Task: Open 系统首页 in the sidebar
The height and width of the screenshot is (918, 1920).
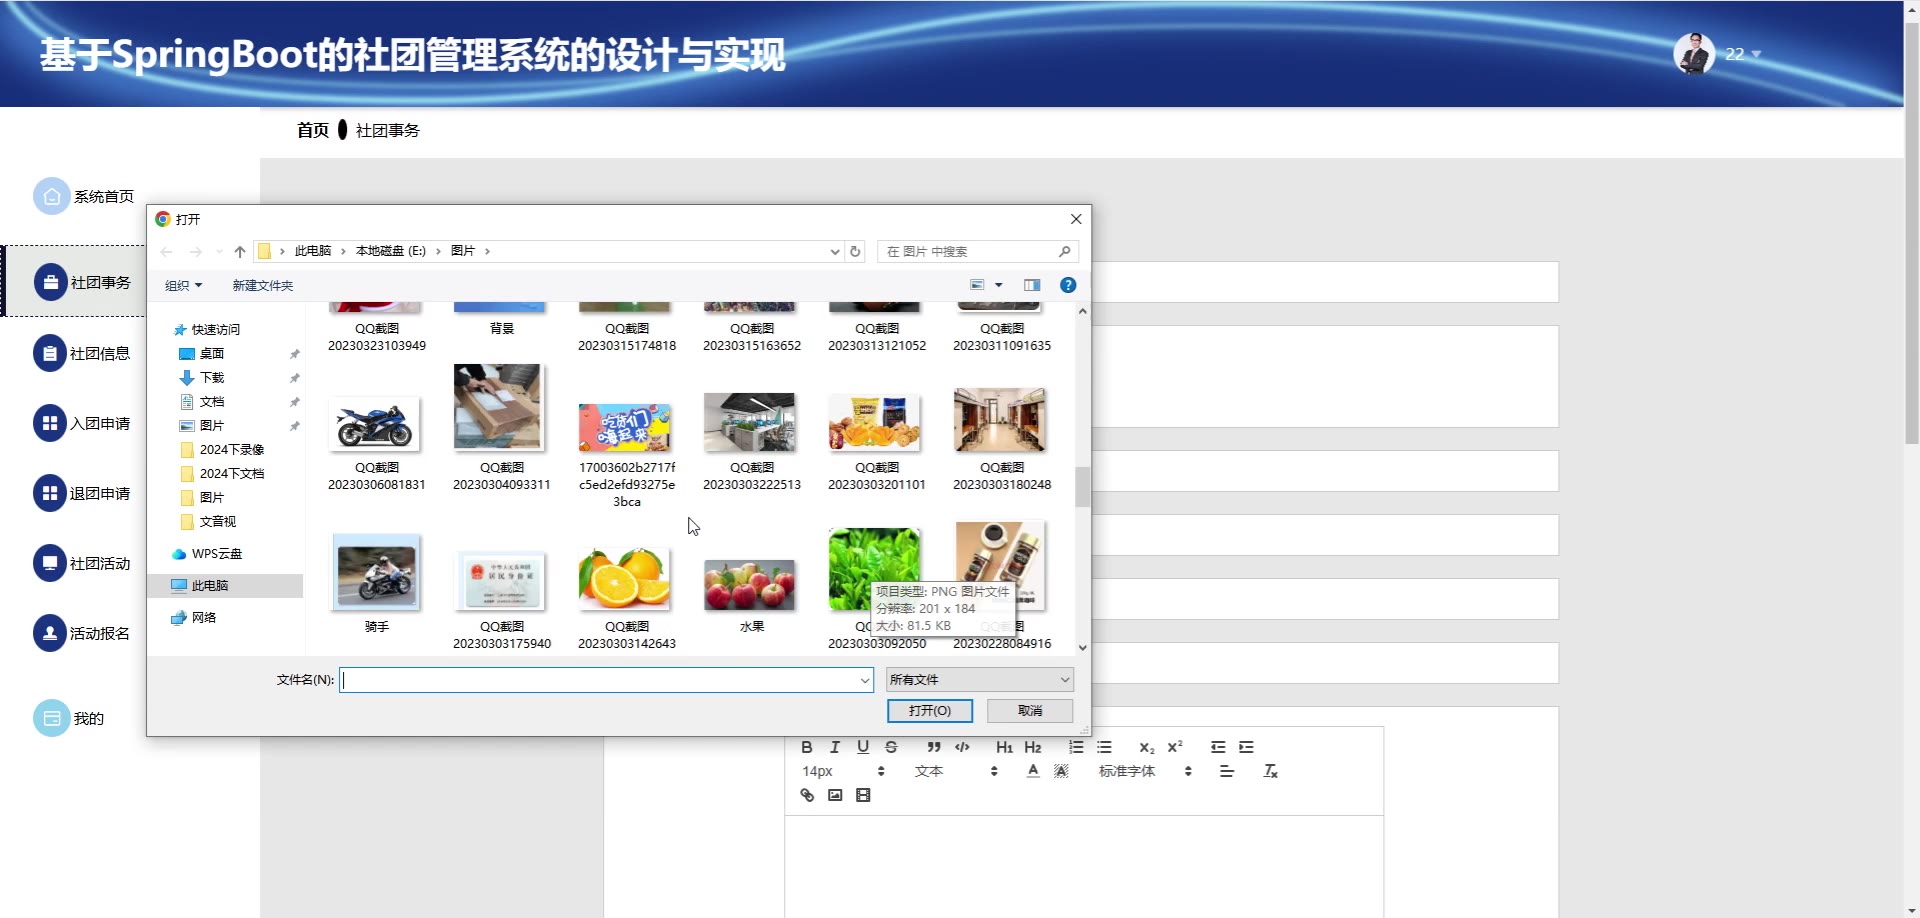Action: click(84, 197)
